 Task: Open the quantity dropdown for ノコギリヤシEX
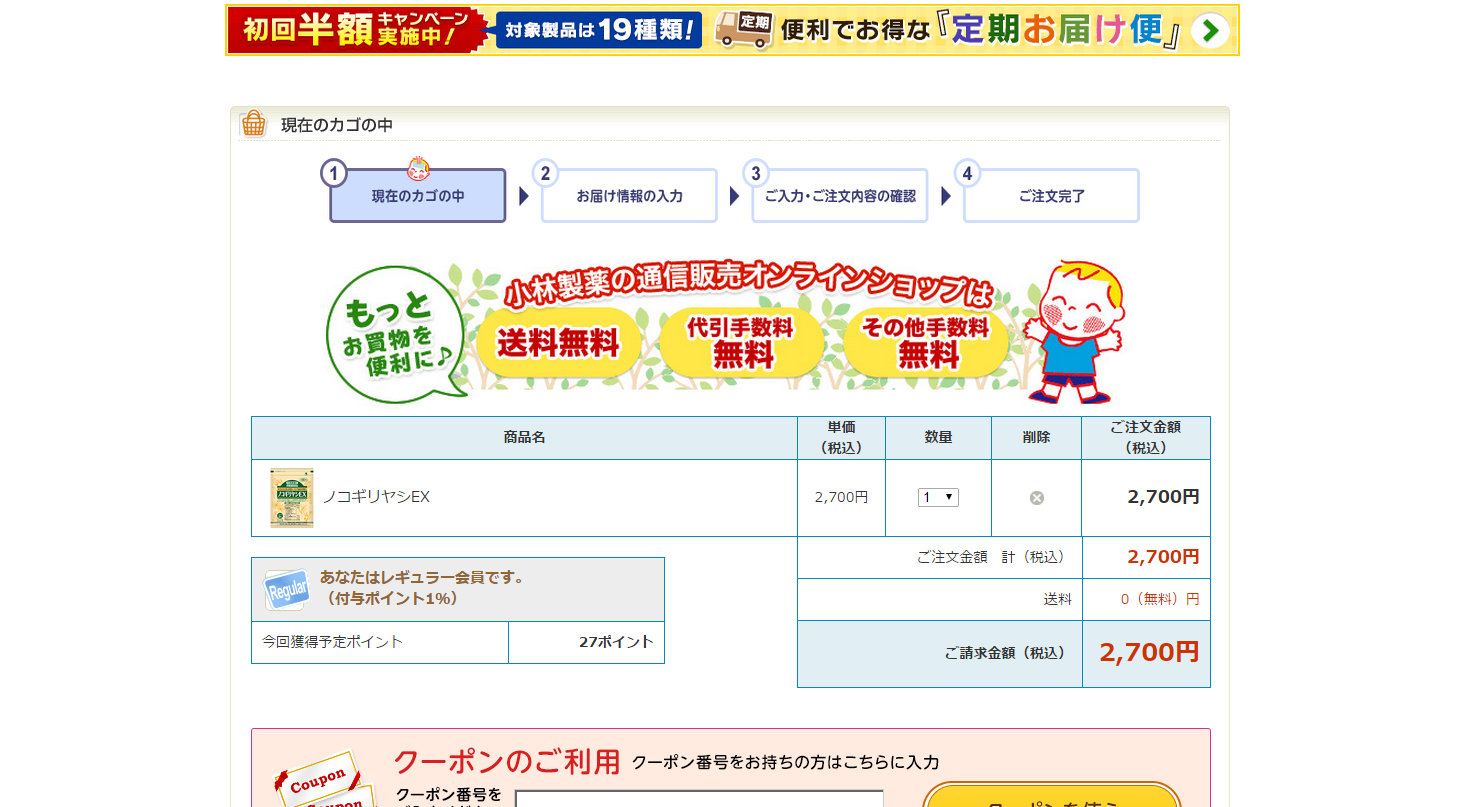tap(938, 497)
